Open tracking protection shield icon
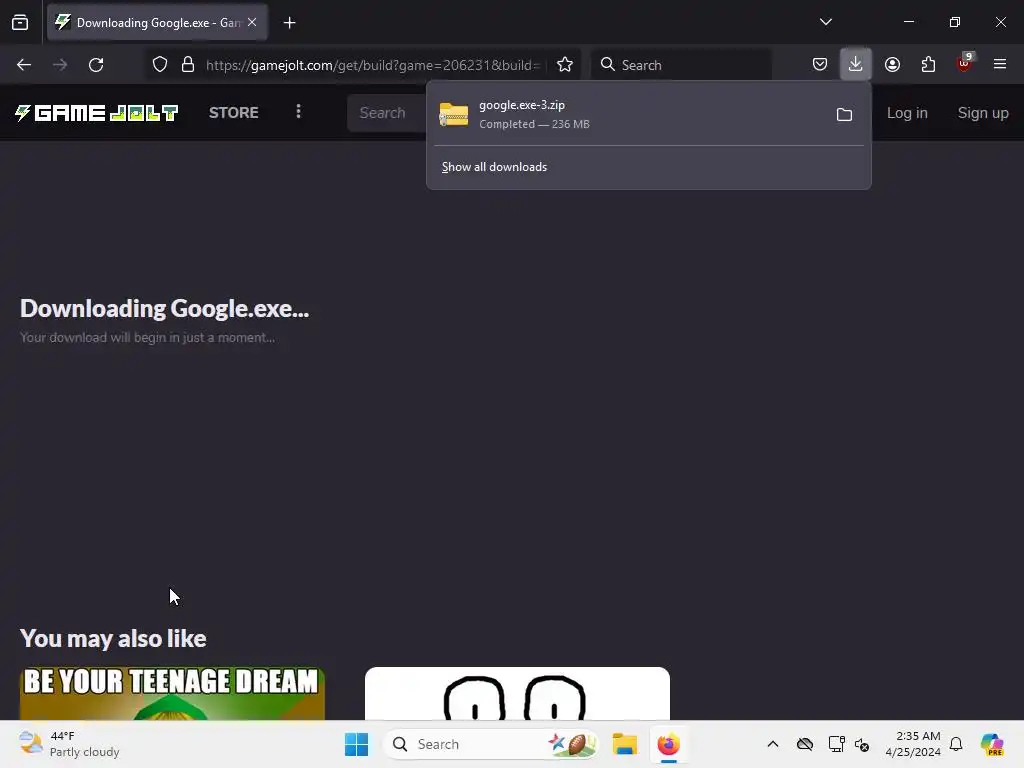 pyautogui.click(x=160, y=65)
